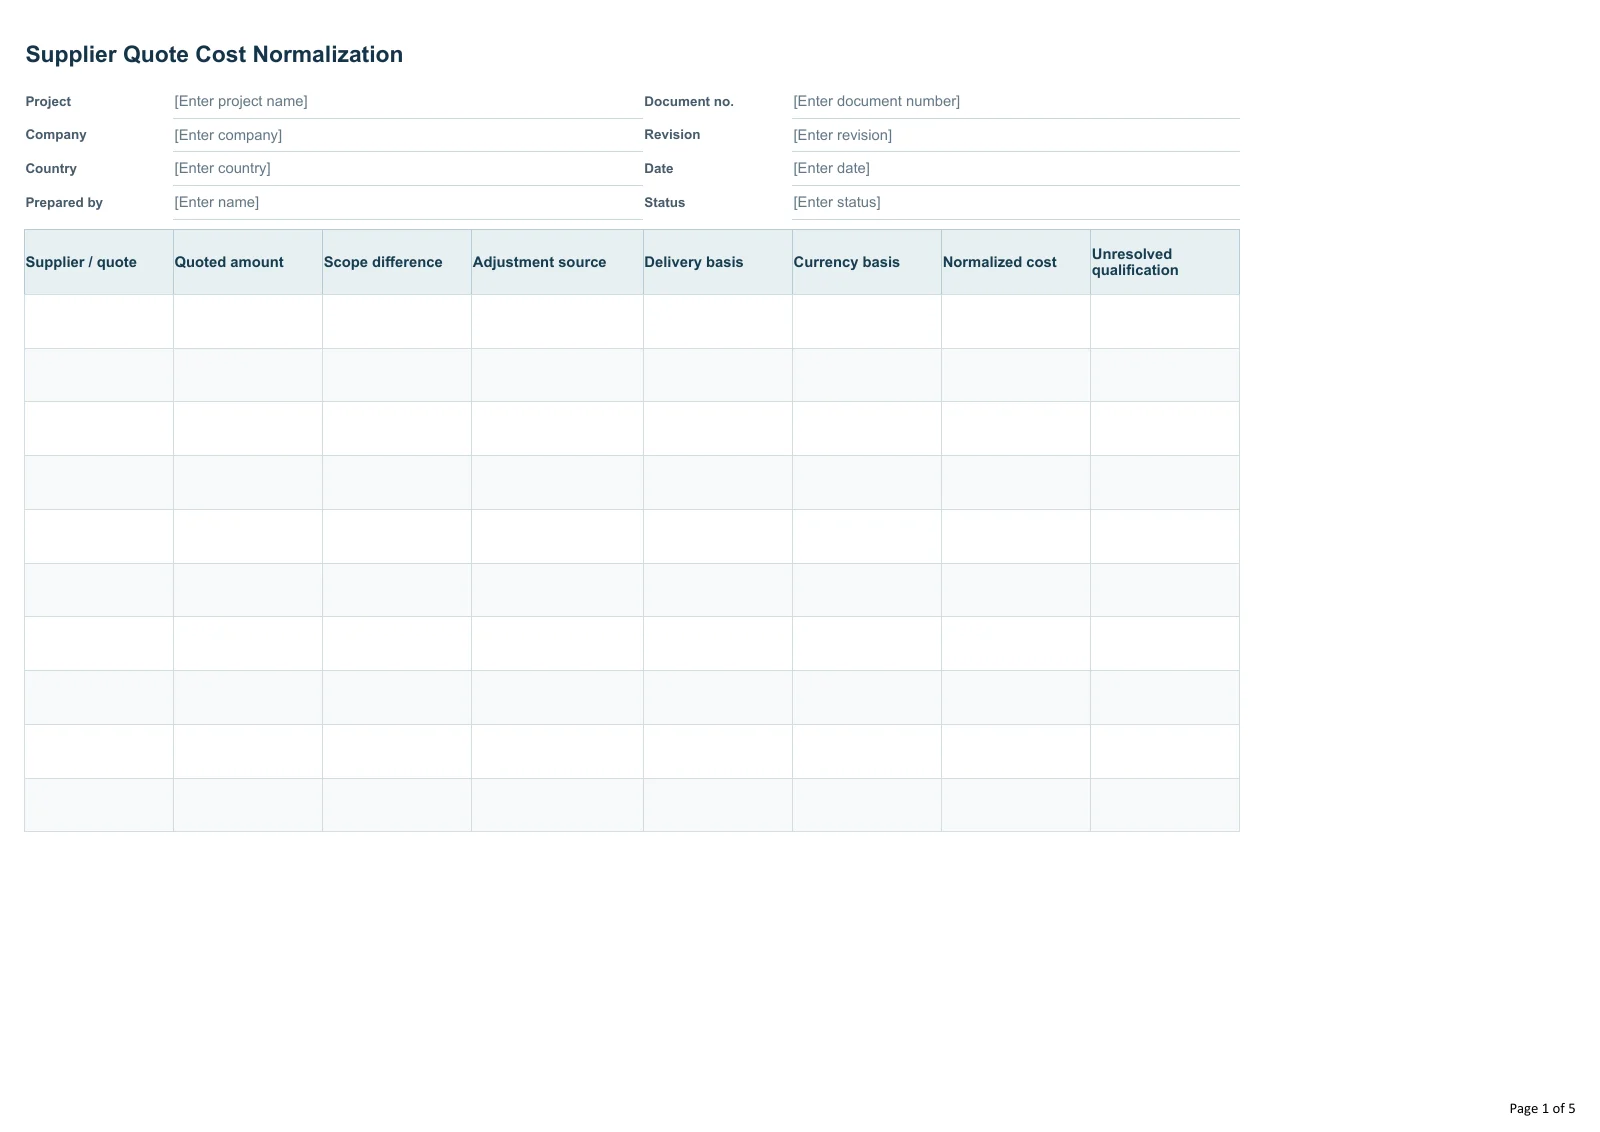
Task: Click the Date input field
Action: (x=1016, y=168)
